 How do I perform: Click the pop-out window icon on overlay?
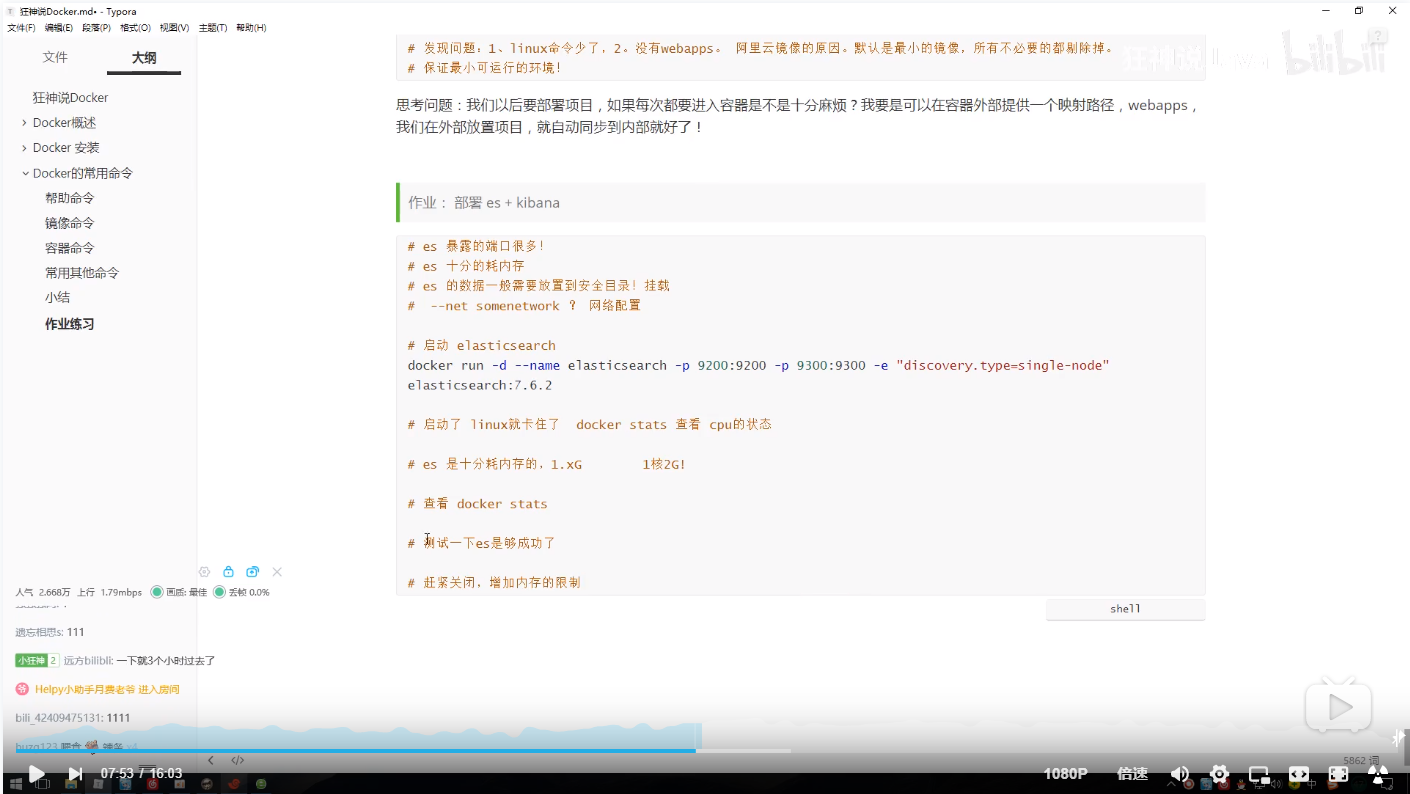[x=252, y=572]
